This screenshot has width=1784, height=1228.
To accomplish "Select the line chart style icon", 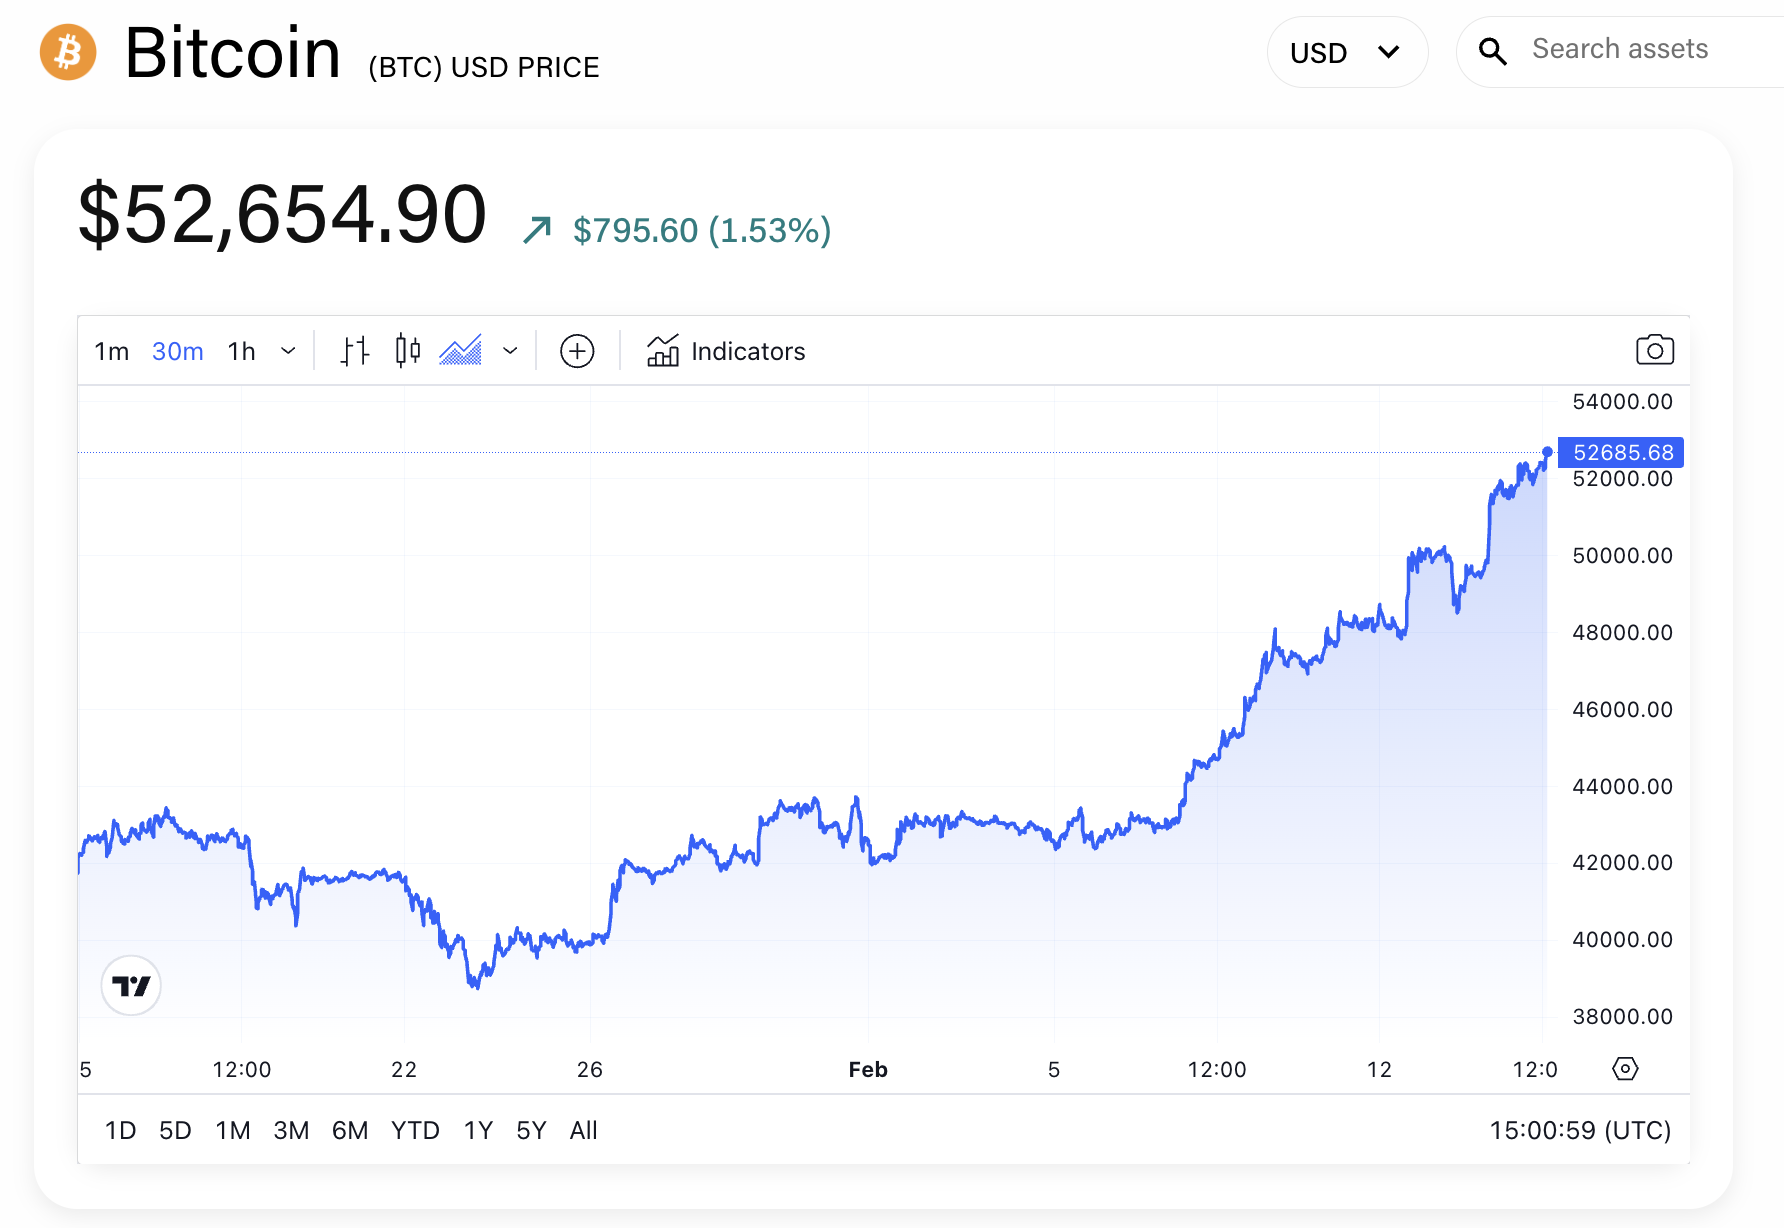I will point(461,351).
